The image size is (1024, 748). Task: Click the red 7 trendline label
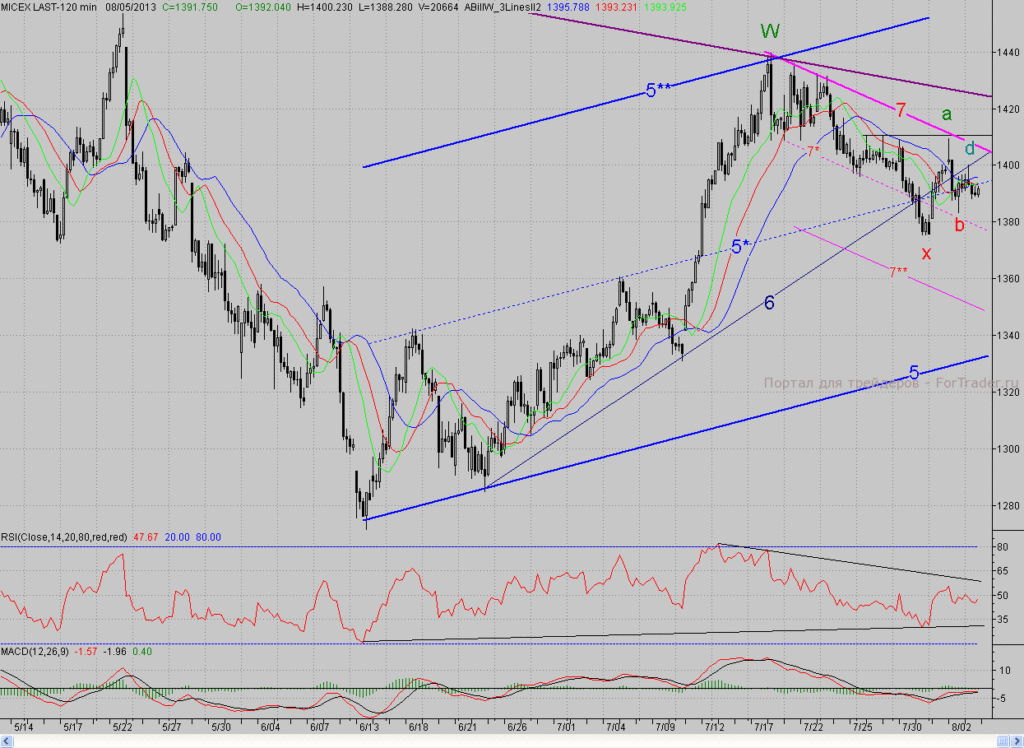click(x=901, y=110)
